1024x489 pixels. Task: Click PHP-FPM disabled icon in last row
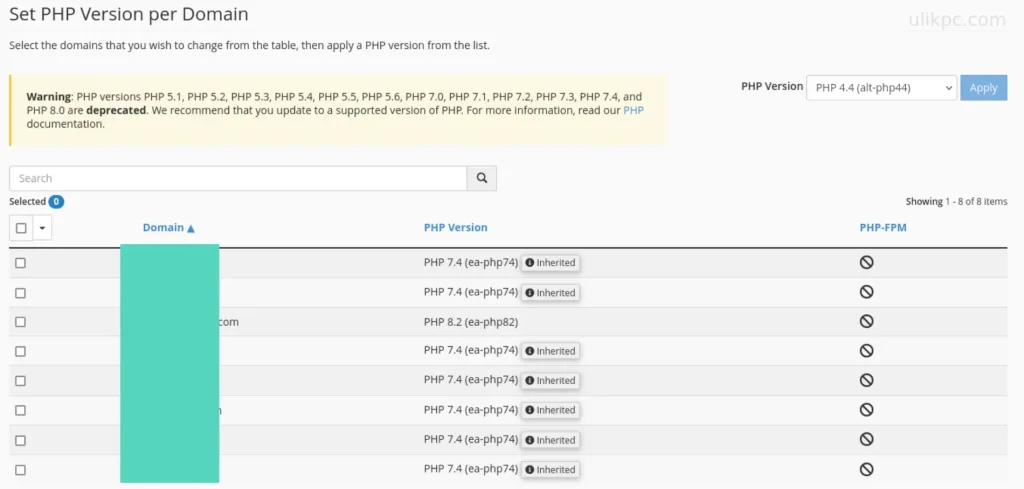tap(866, 469)
